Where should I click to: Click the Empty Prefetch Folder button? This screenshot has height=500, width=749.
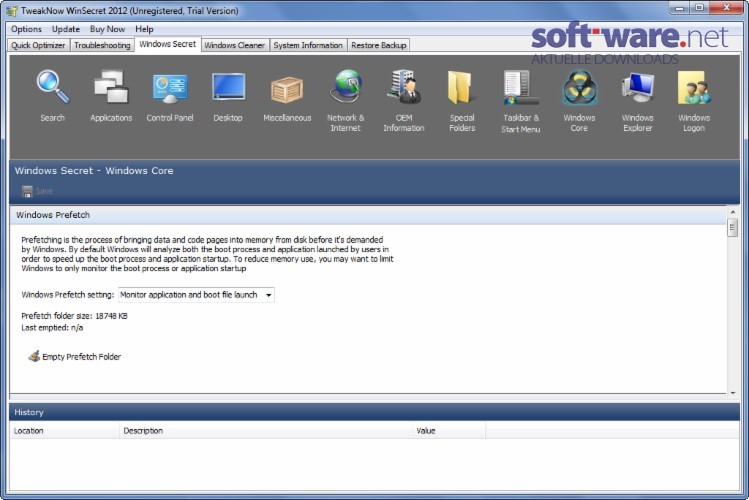click(75, 357)
